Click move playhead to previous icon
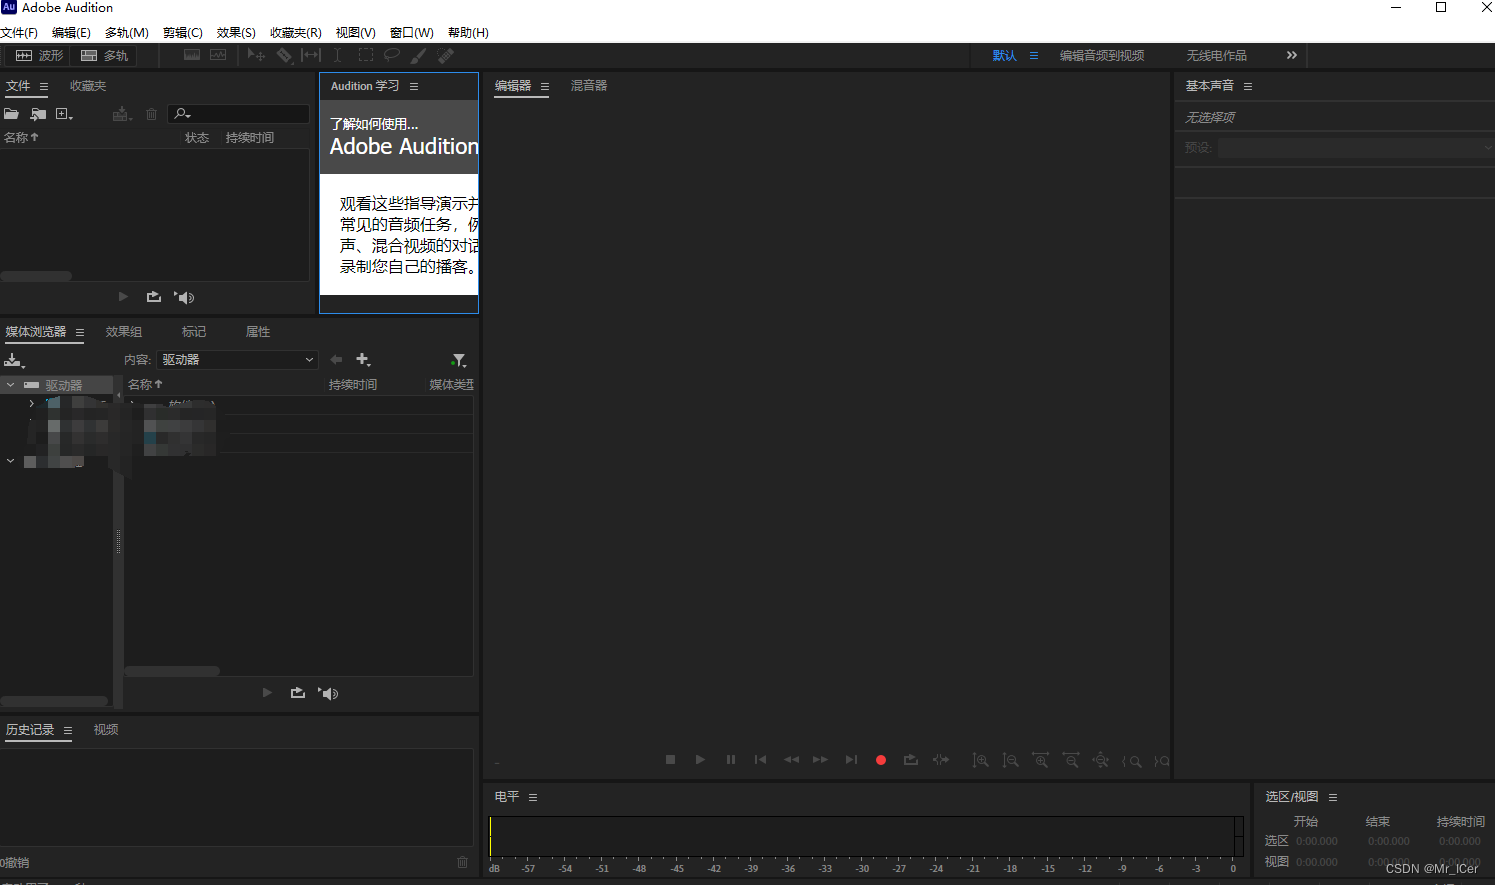 tap(760, 760)
